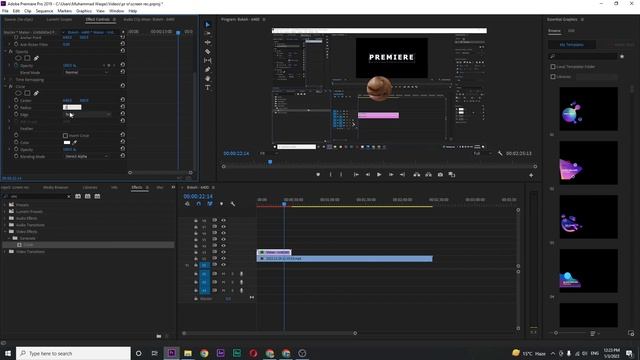Switch to Lumetri Scopes tab
The image size is (640, 360).
click(x=59, y=19)
